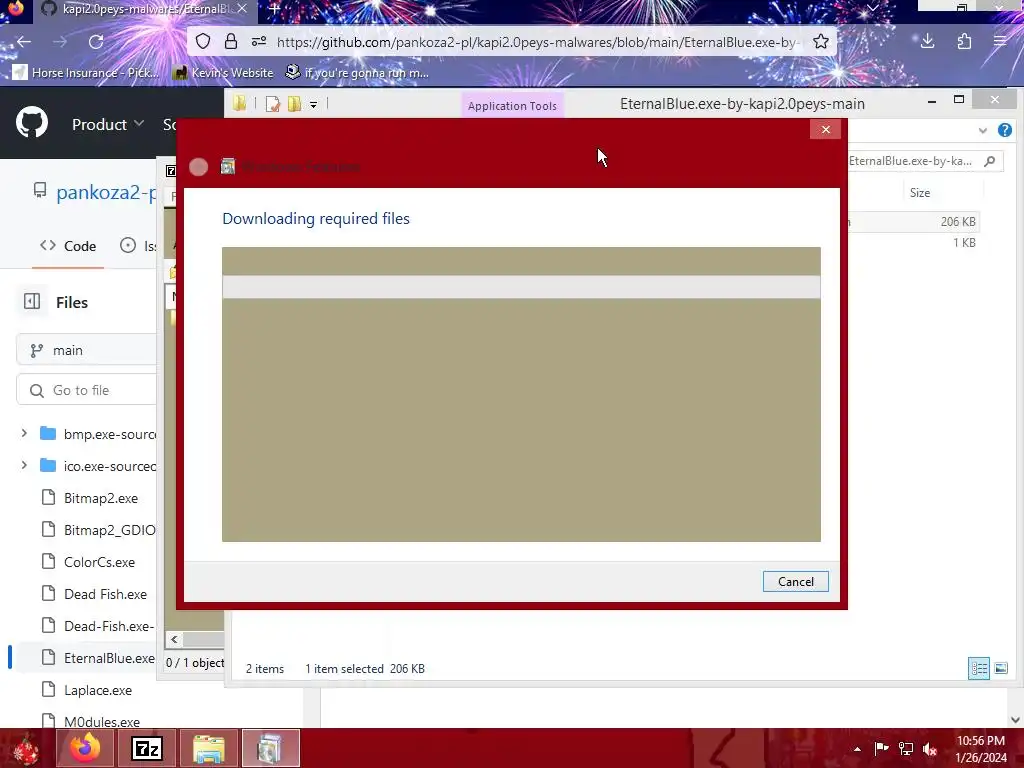The height and width of the screenshot is (768, 1024).
Task: Select EternalBlue.exe in file tree
Action: coord(98,658)
